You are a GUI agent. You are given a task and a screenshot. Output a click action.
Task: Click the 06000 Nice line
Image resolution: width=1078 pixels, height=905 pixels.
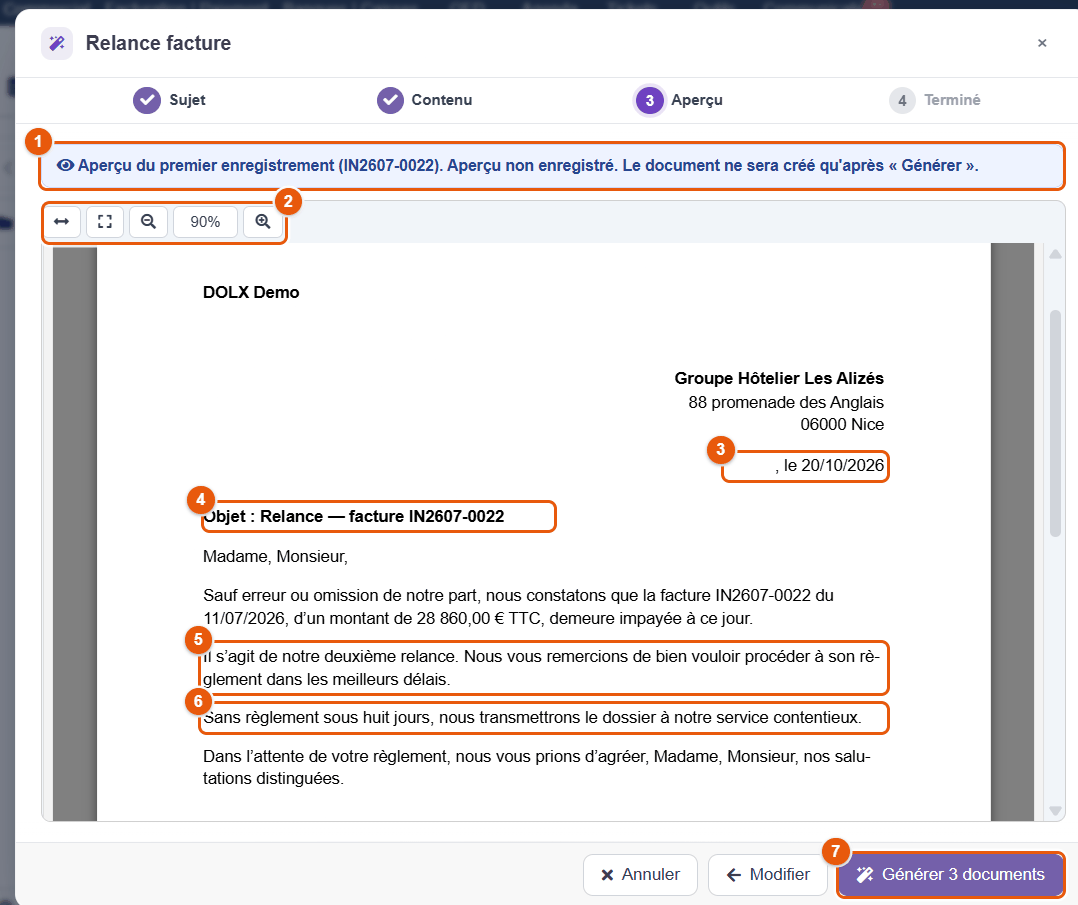pyautogui.click(x=842, y=424)
